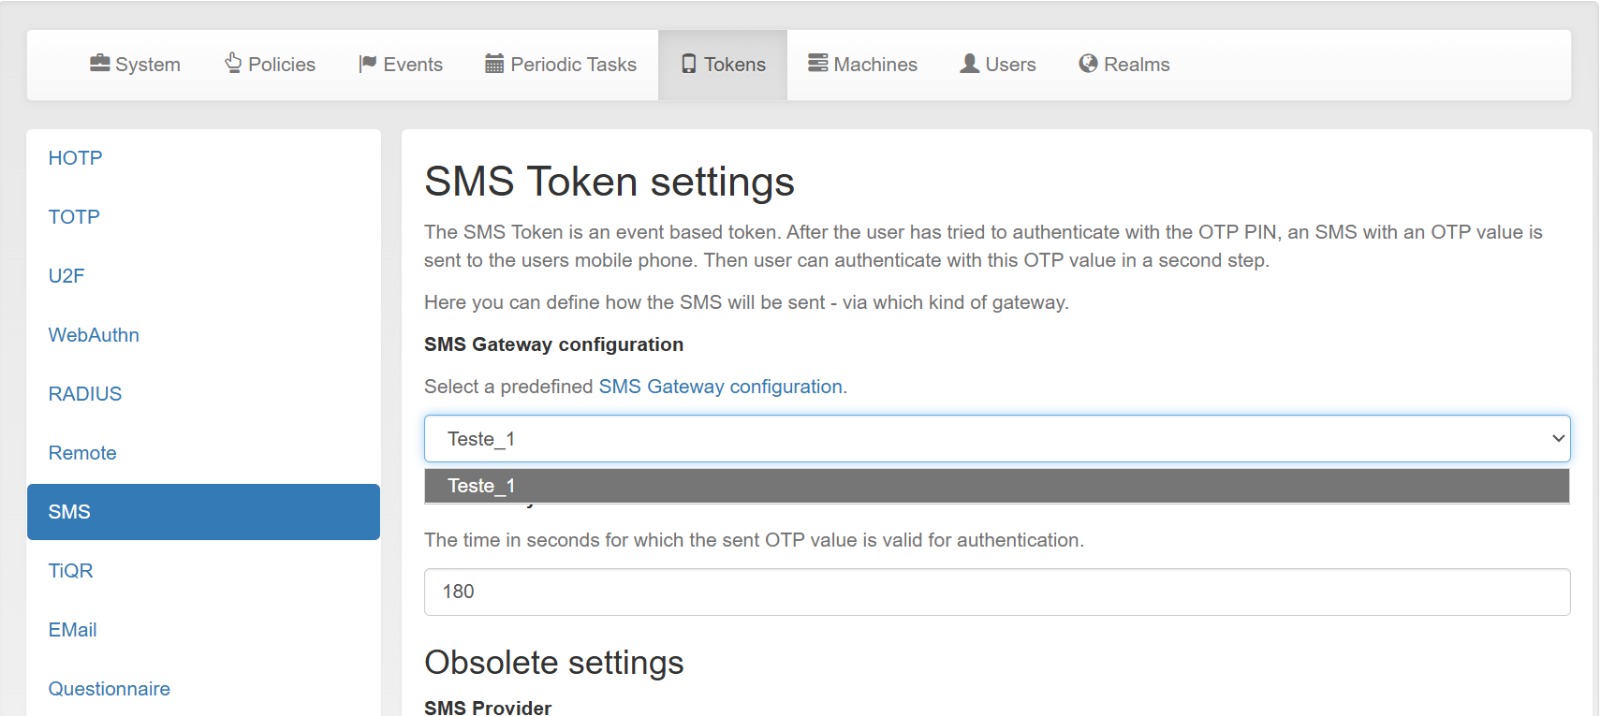
Task: Expand the SMS Gateway configuration dropdown
Action: pos(996,439)
